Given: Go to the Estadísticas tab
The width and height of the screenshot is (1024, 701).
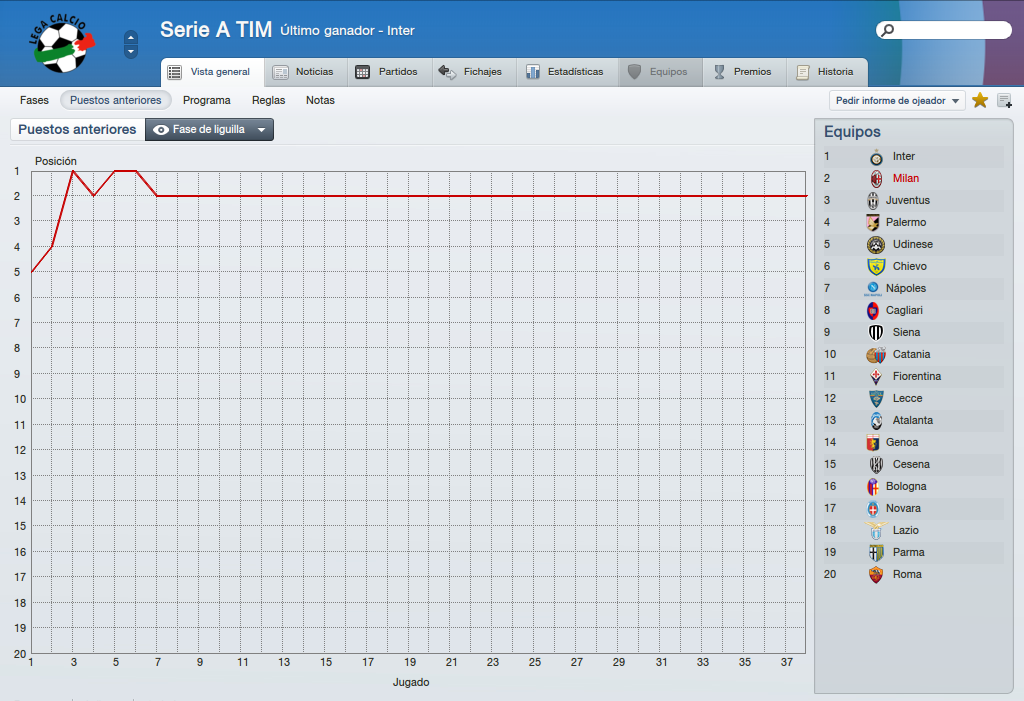Looking at the screenshot, I should [x=567, y=72].
